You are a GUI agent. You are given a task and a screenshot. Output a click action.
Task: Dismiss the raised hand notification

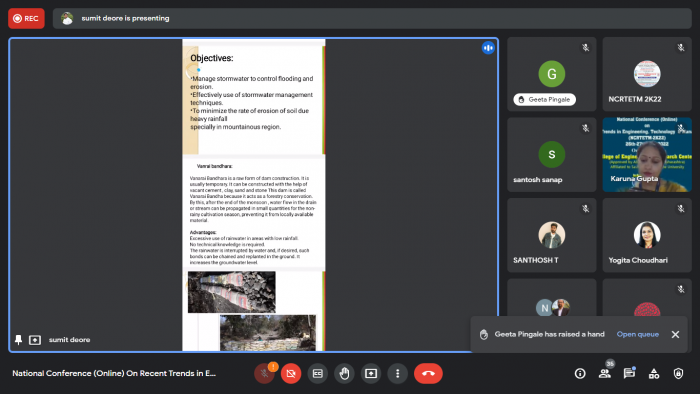click(675, 334)
